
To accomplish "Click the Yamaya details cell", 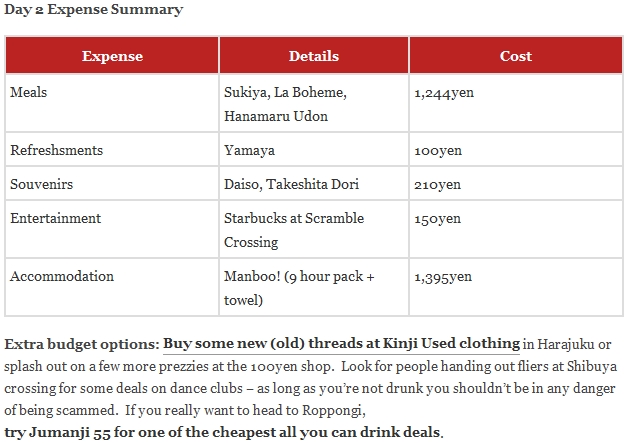I will 314,149.
